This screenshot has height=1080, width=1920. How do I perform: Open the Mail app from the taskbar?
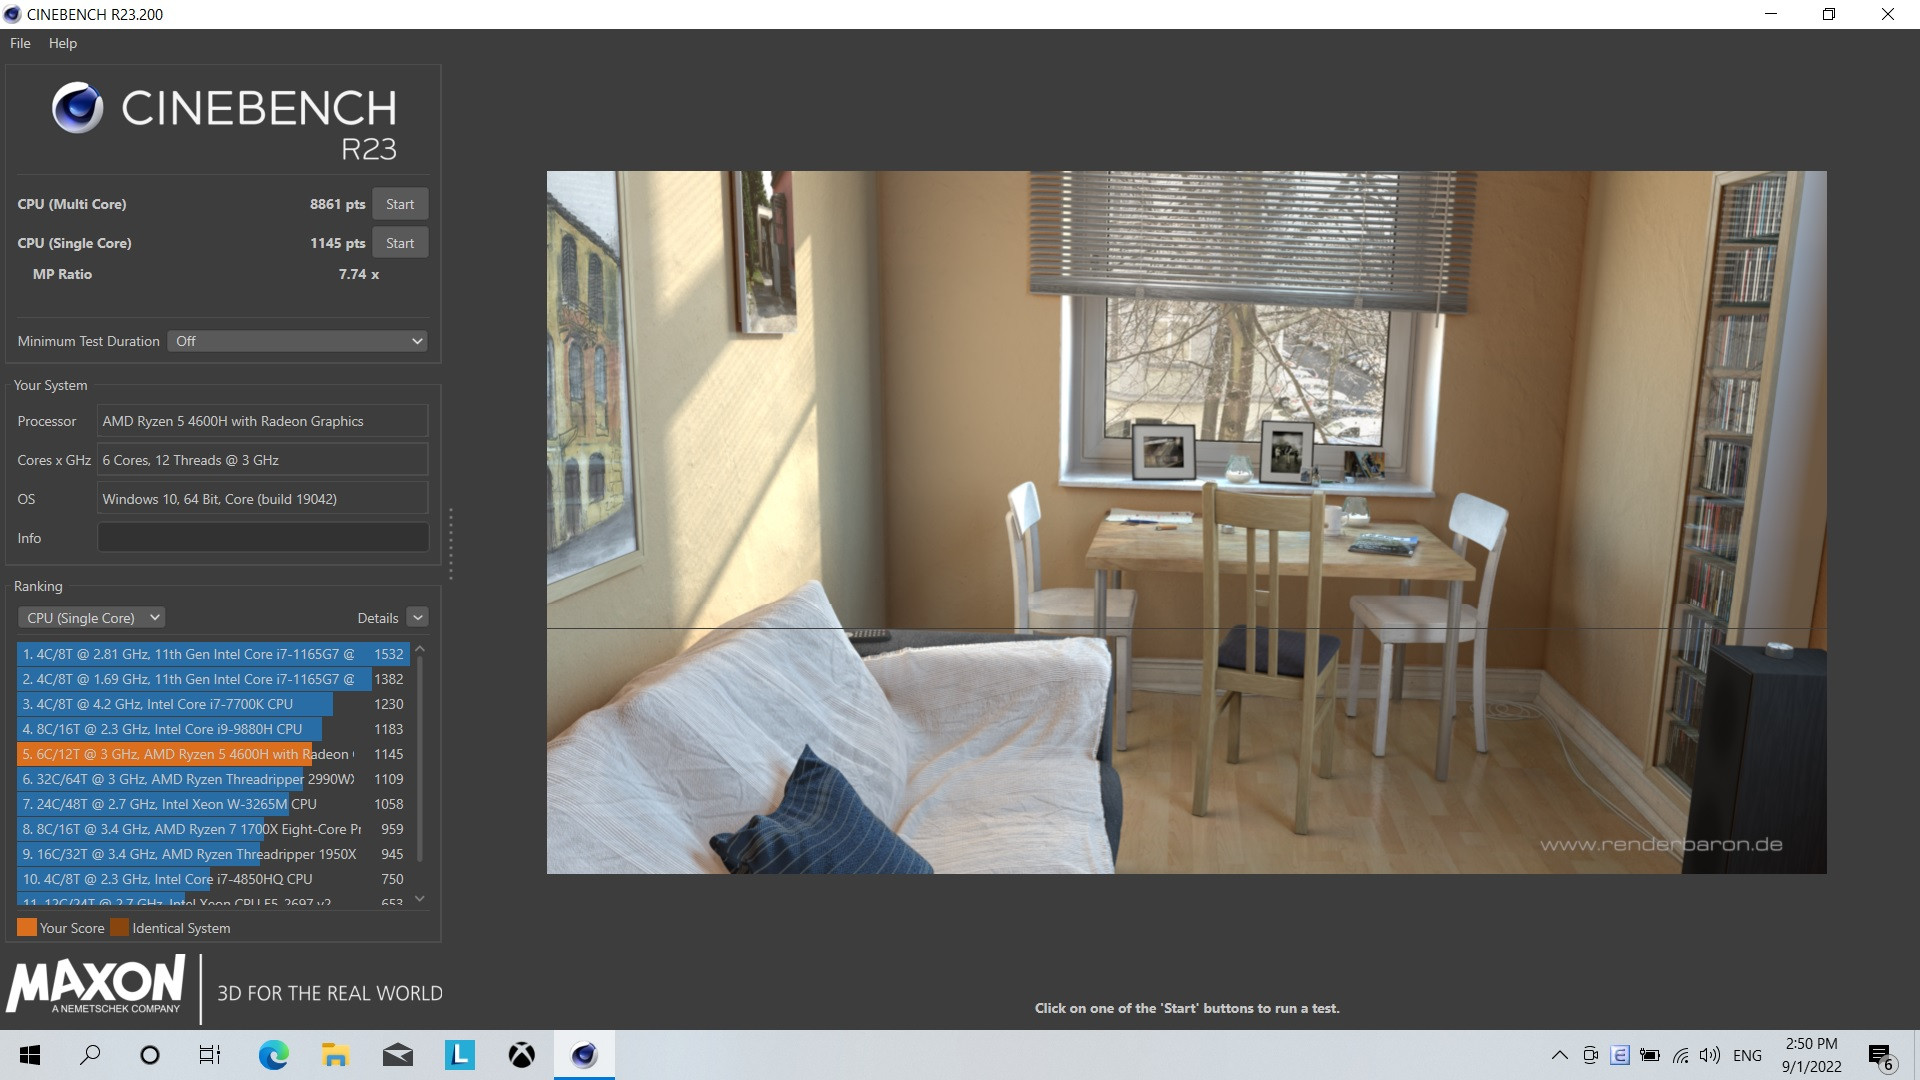(398, 1055)
